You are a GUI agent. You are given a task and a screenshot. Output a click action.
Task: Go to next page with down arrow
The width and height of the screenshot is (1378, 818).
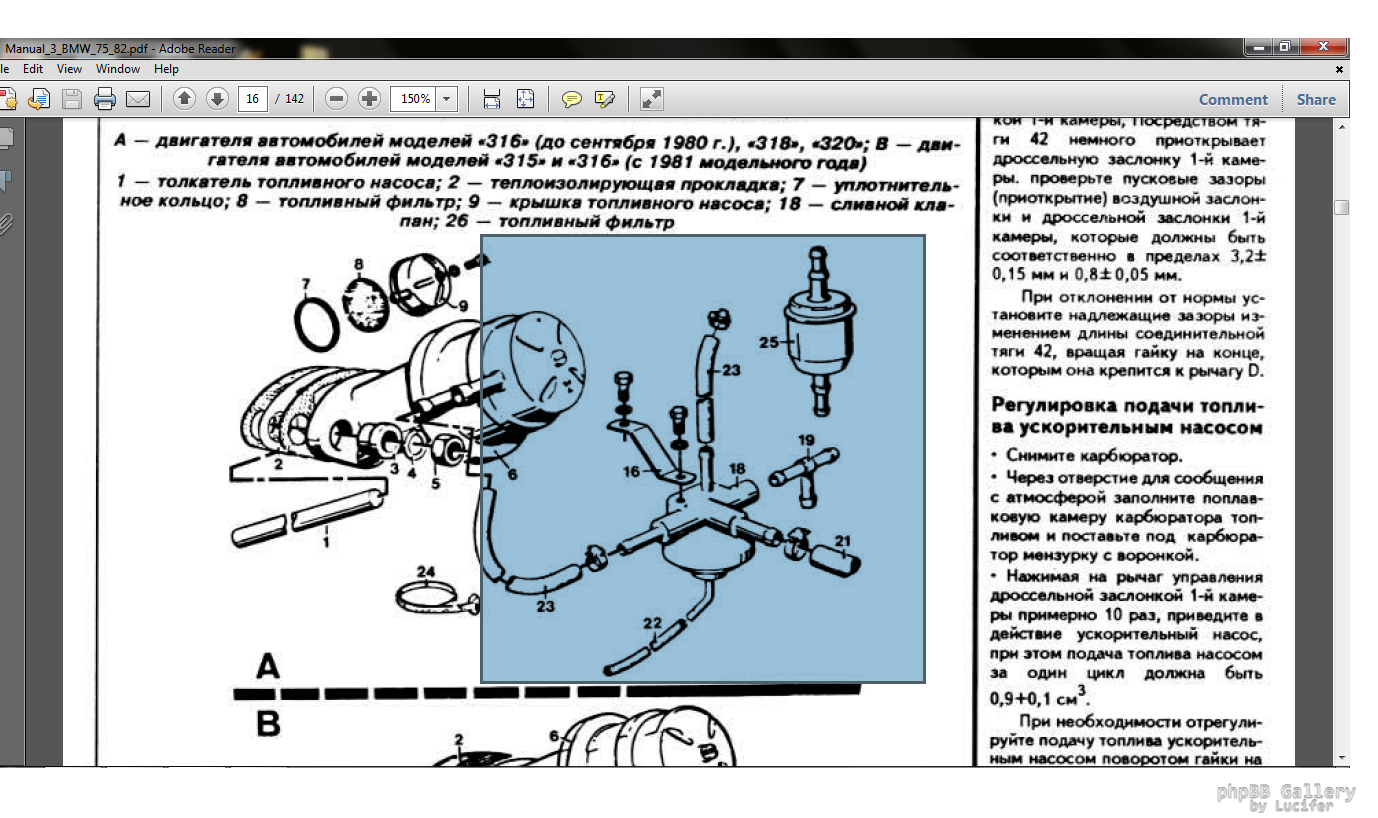(x=217, y=99)
